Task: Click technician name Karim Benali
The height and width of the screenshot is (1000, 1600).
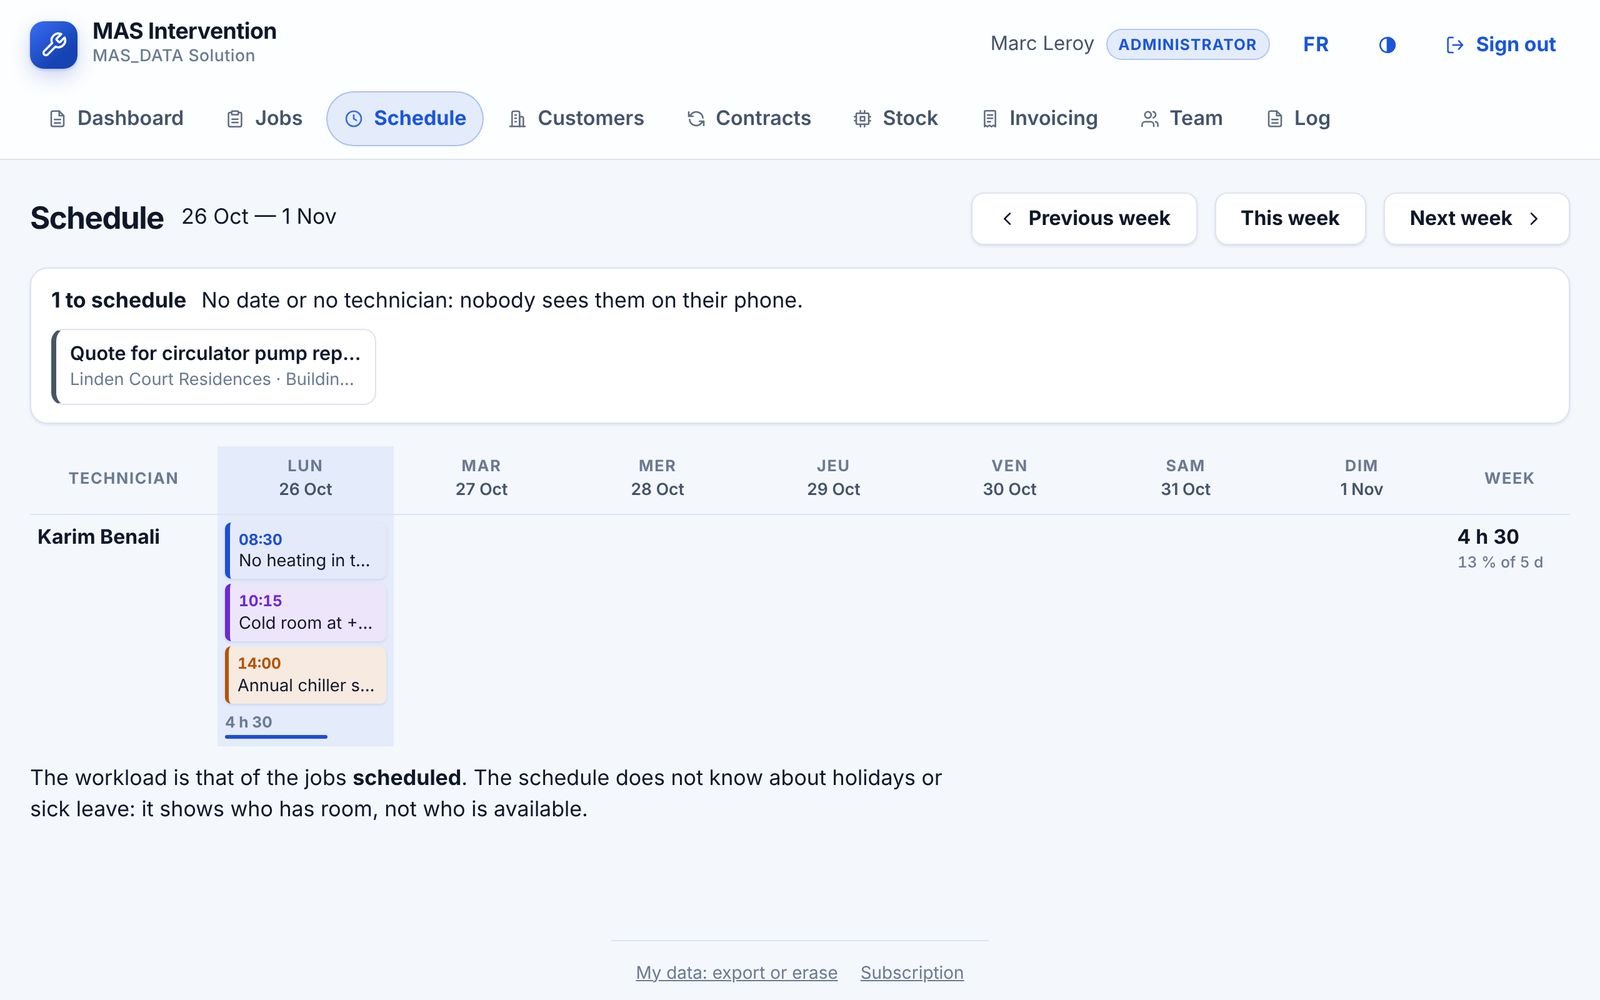Action: click(99, 537)
